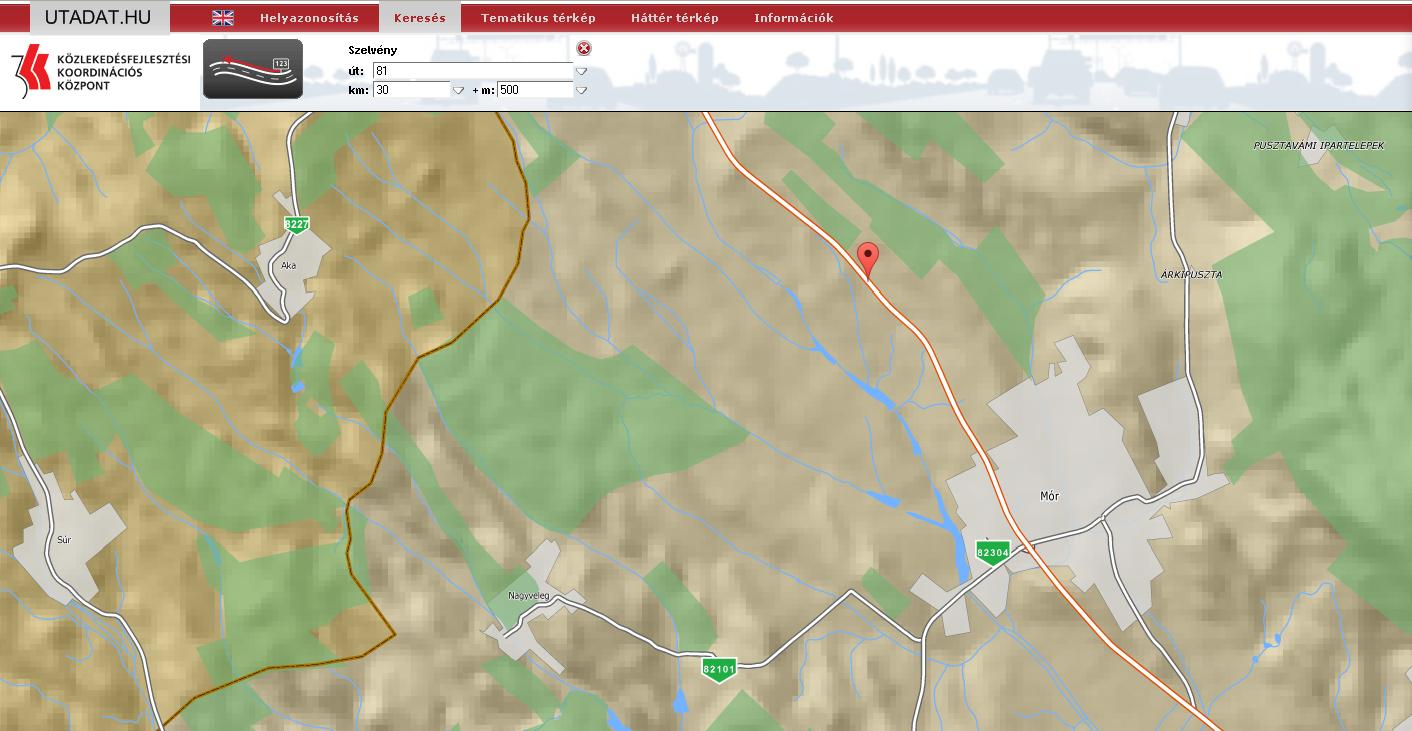The image size is (1412, 731).
Task: Switch to Tematikus térkép tab
Action: tap(538, 18)
